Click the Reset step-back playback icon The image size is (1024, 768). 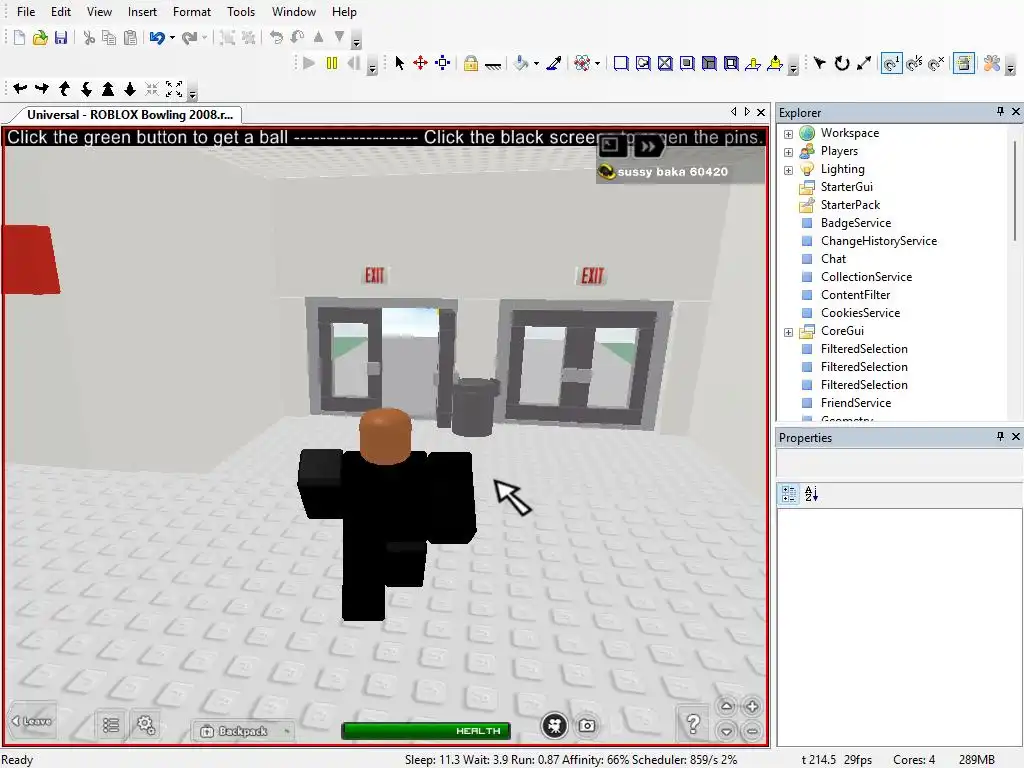353,63
